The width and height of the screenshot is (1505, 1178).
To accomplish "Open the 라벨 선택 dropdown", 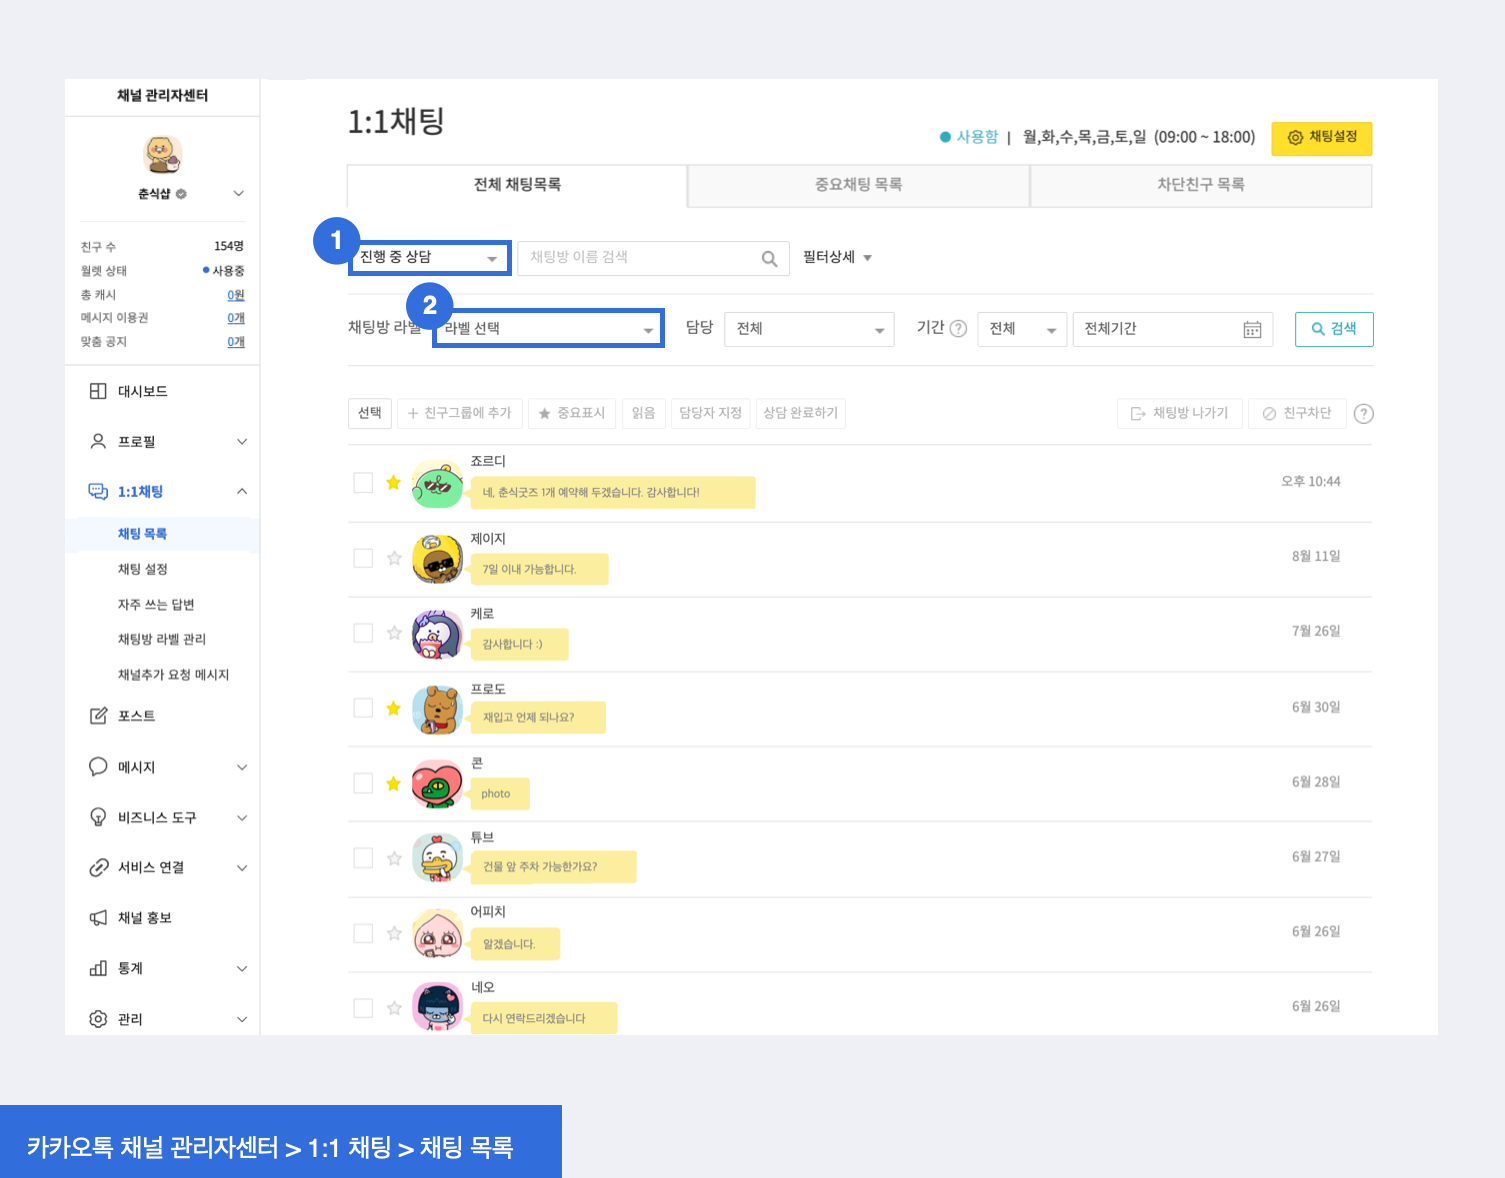I will (x=548, y=329).
